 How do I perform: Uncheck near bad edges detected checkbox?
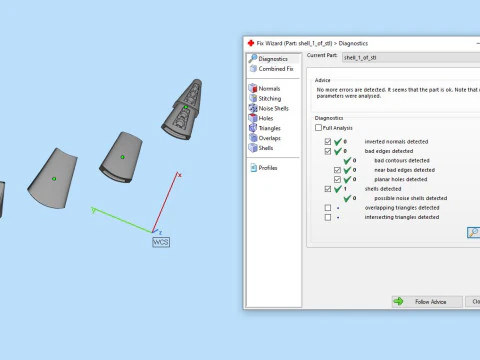pos(337,170)
